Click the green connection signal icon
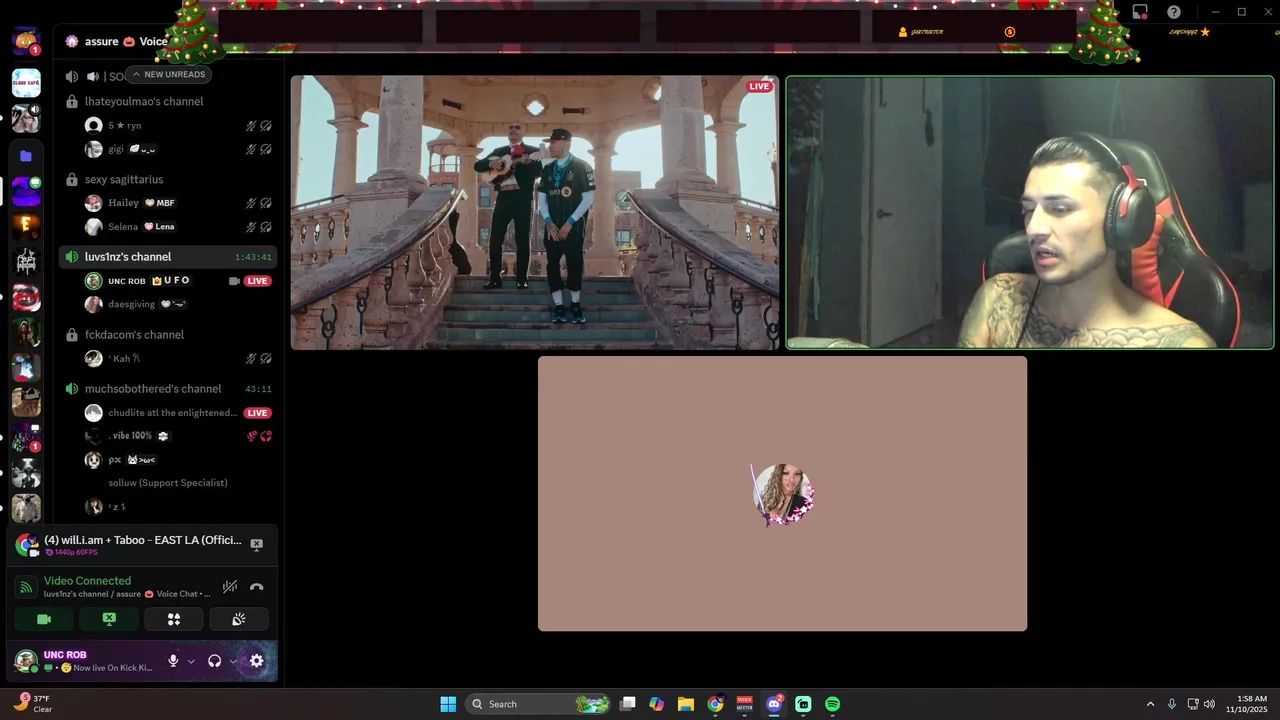This screenshot has height=720, width=1280. point(27,587)
